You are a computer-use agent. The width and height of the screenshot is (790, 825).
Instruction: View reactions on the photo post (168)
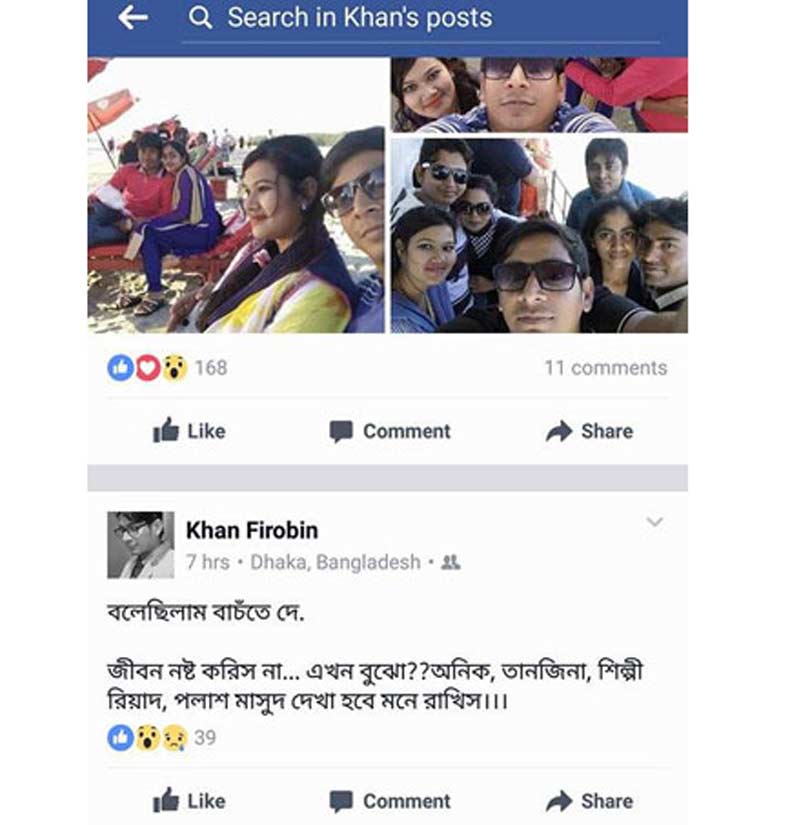point(167,368)
